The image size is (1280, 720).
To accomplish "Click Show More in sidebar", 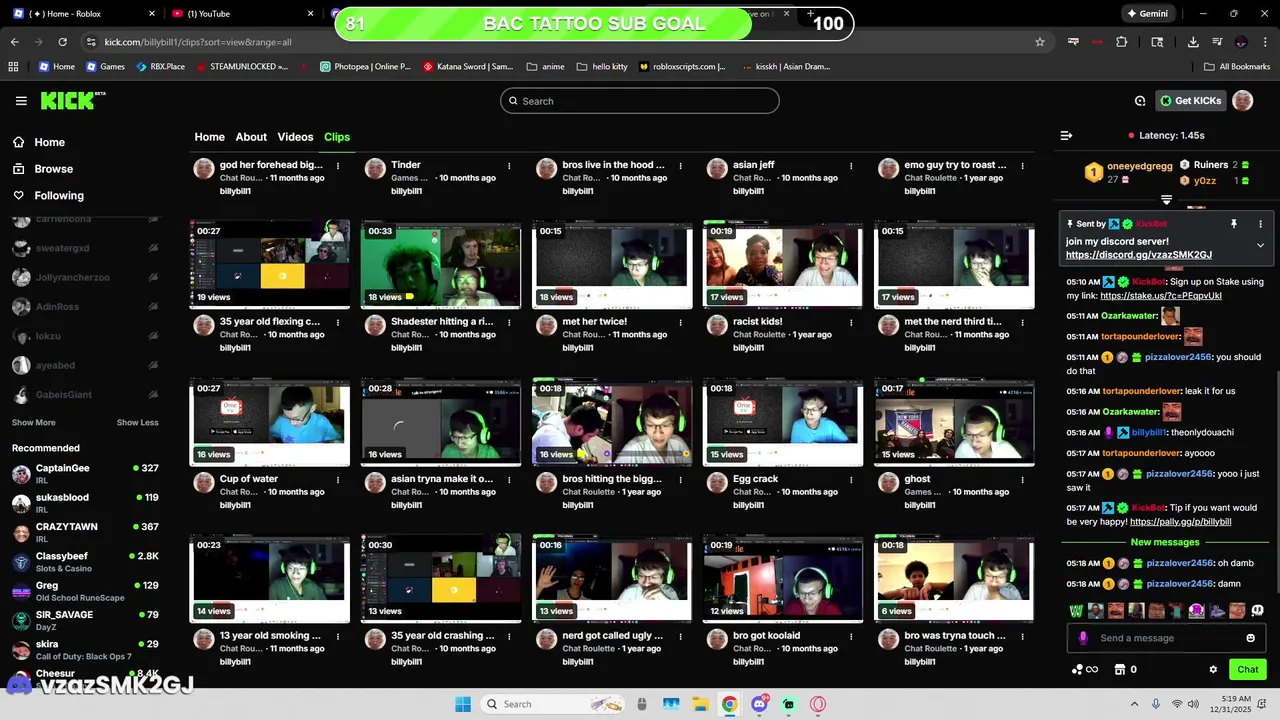I will pyautogui.click(x=33, y=423).
